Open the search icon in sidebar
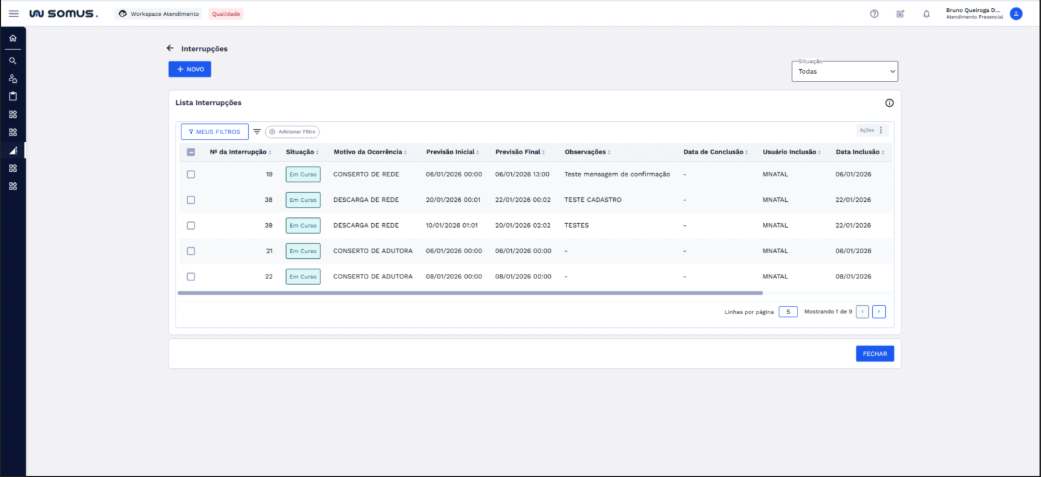This screenshot has height=477, width=1041. coord(13,60)
